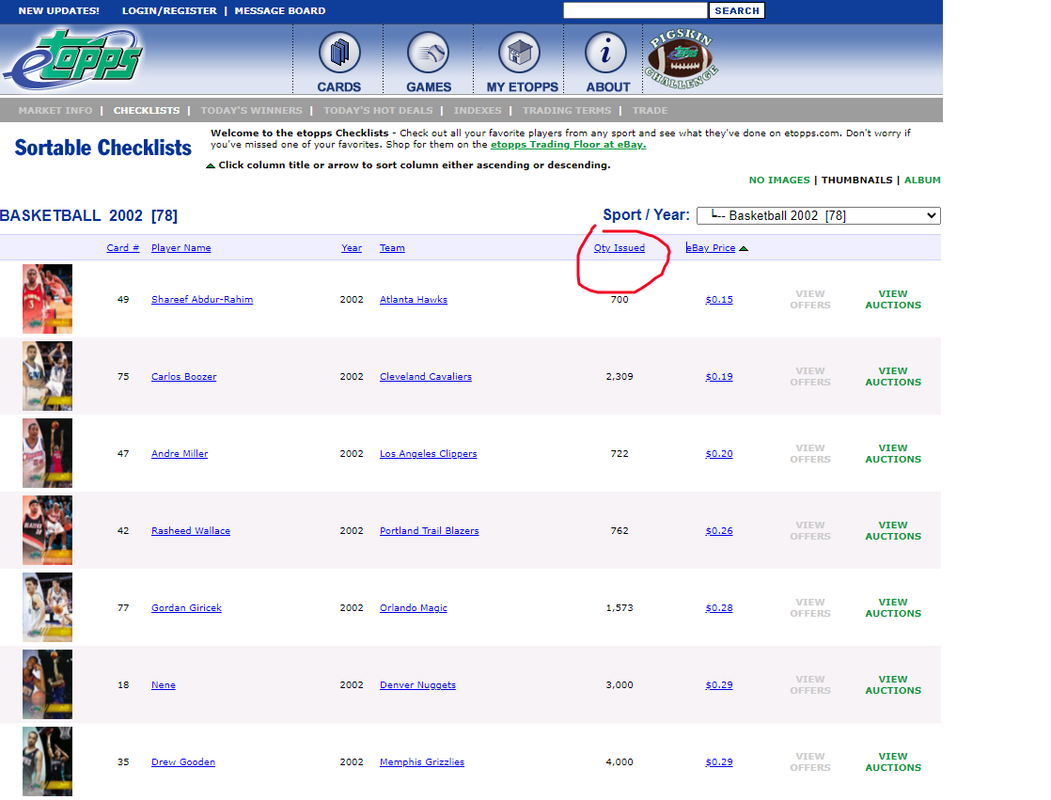This screenshot has height=800, width=1051.
Task: Switch to ALBUM view
Action: point(922,180)
